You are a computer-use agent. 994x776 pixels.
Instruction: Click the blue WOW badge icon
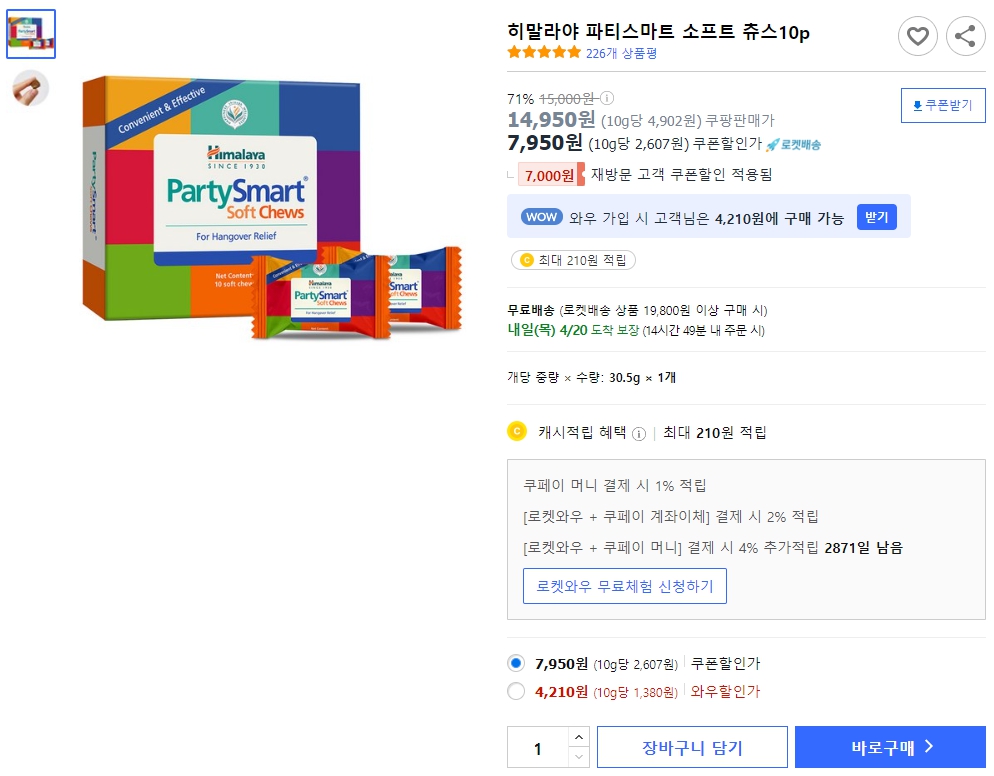pyautogui.click(x=541, y=217)
